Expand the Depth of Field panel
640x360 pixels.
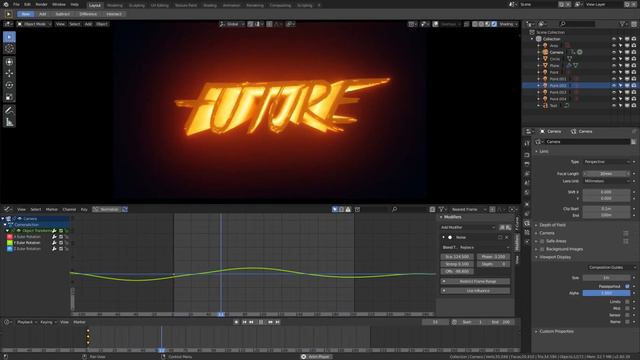[552, 225]
